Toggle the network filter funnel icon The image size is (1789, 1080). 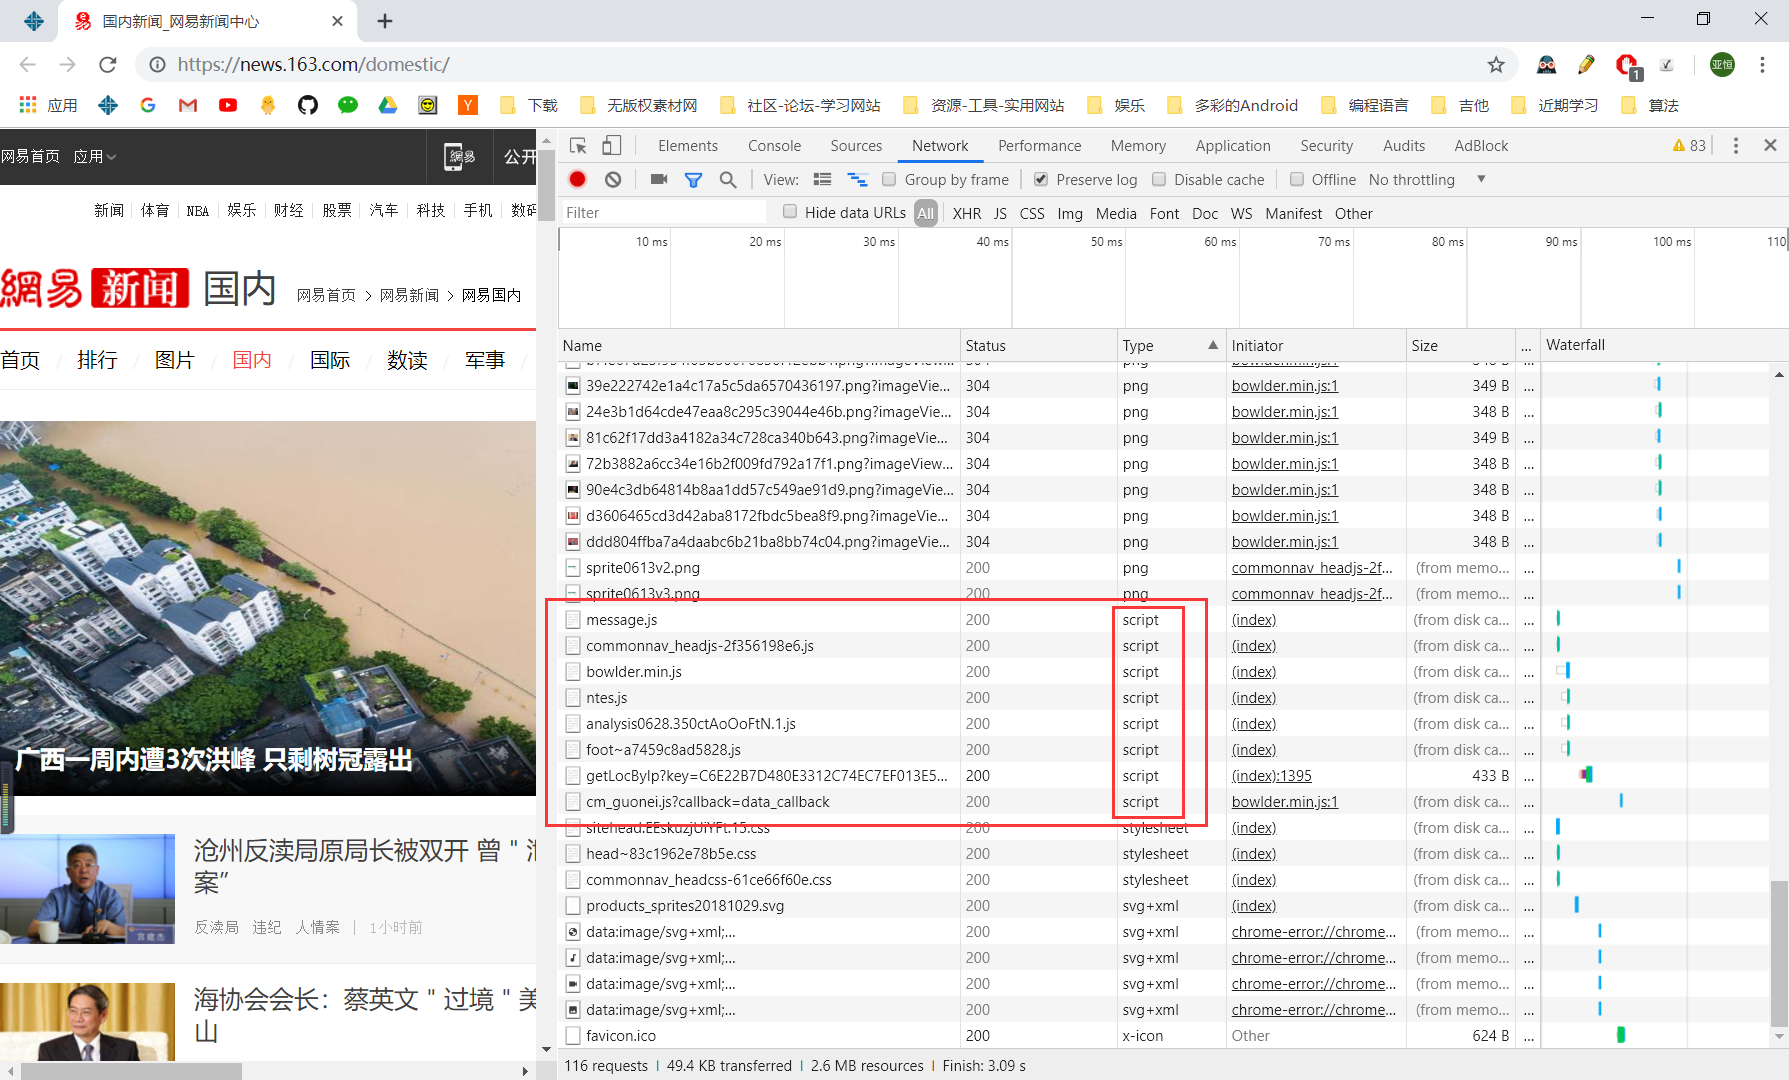[x=693, y=180]
